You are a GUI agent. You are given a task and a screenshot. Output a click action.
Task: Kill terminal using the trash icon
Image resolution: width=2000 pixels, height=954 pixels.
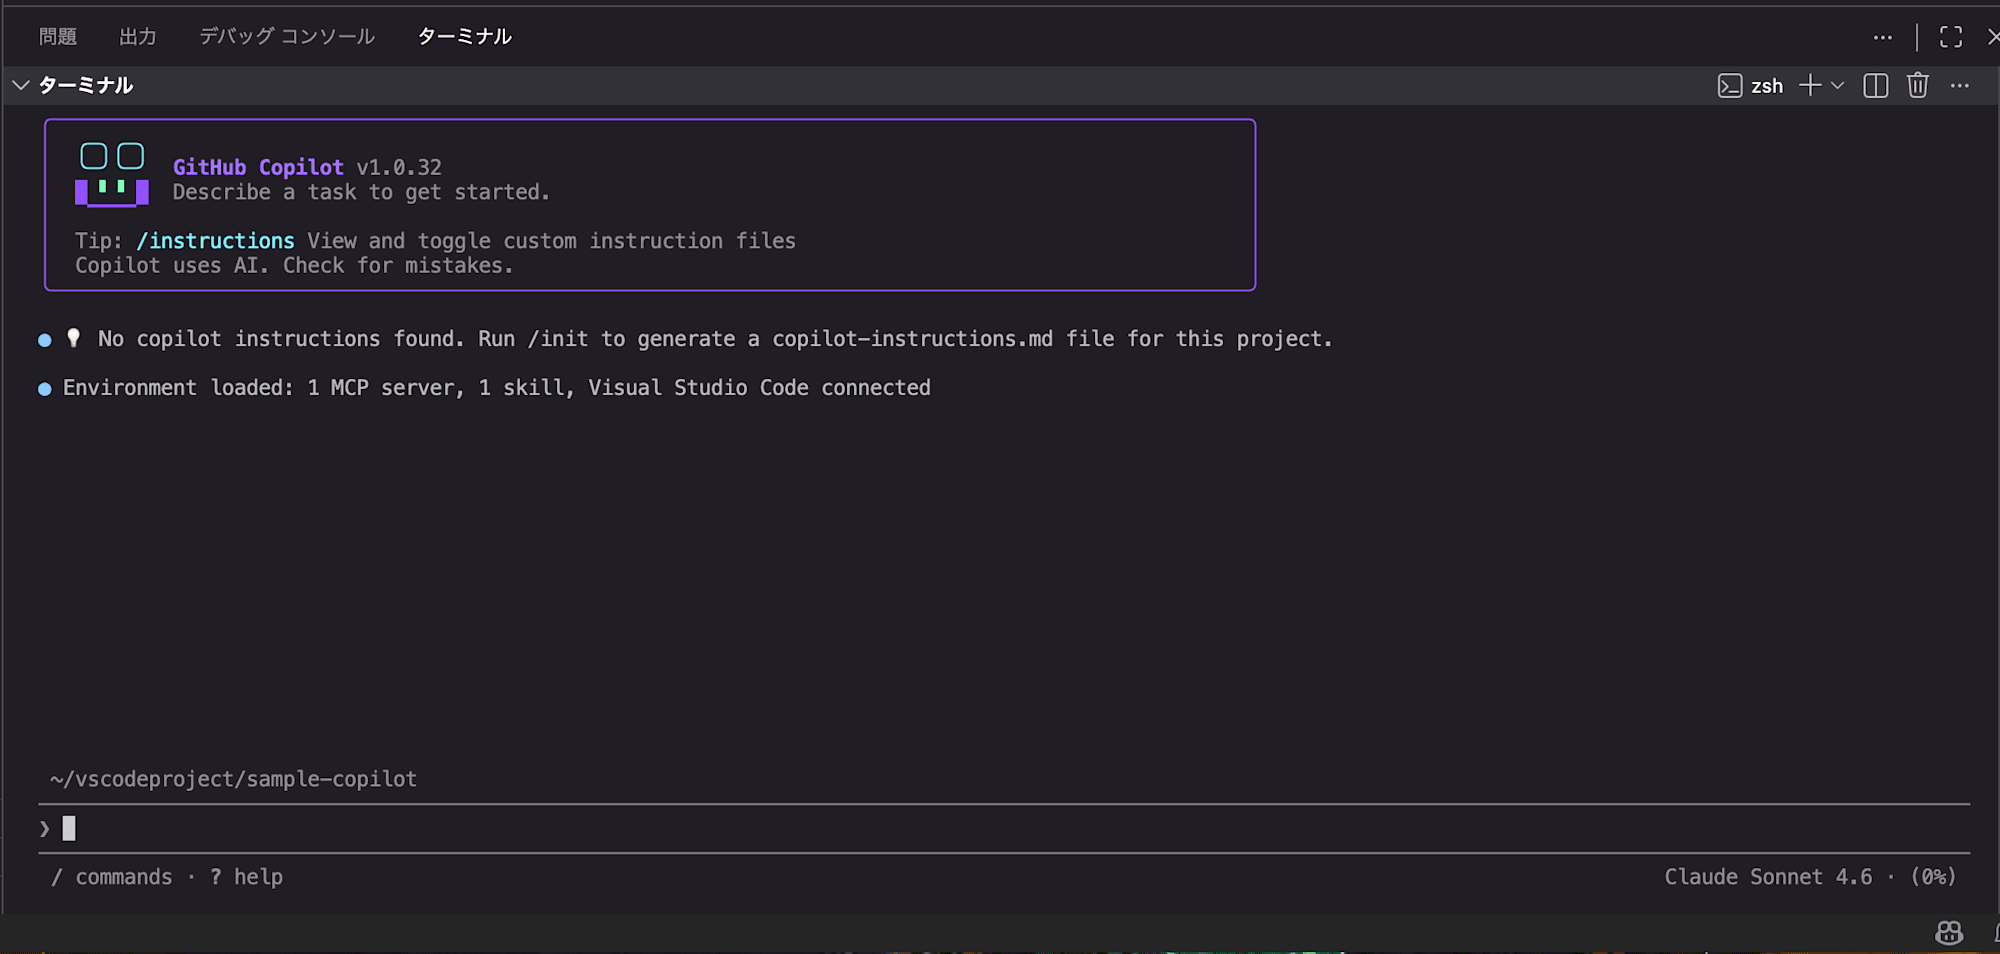(x=1917, y=86)
